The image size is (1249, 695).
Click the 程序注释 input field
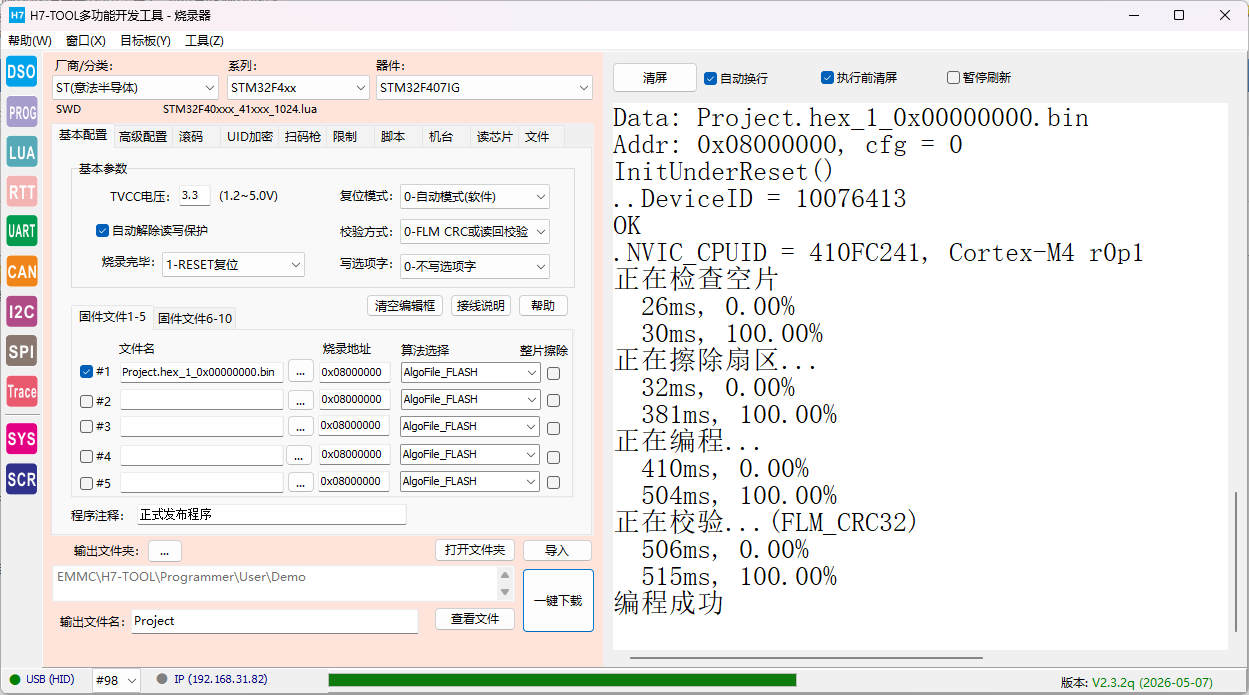coord(272,515)
